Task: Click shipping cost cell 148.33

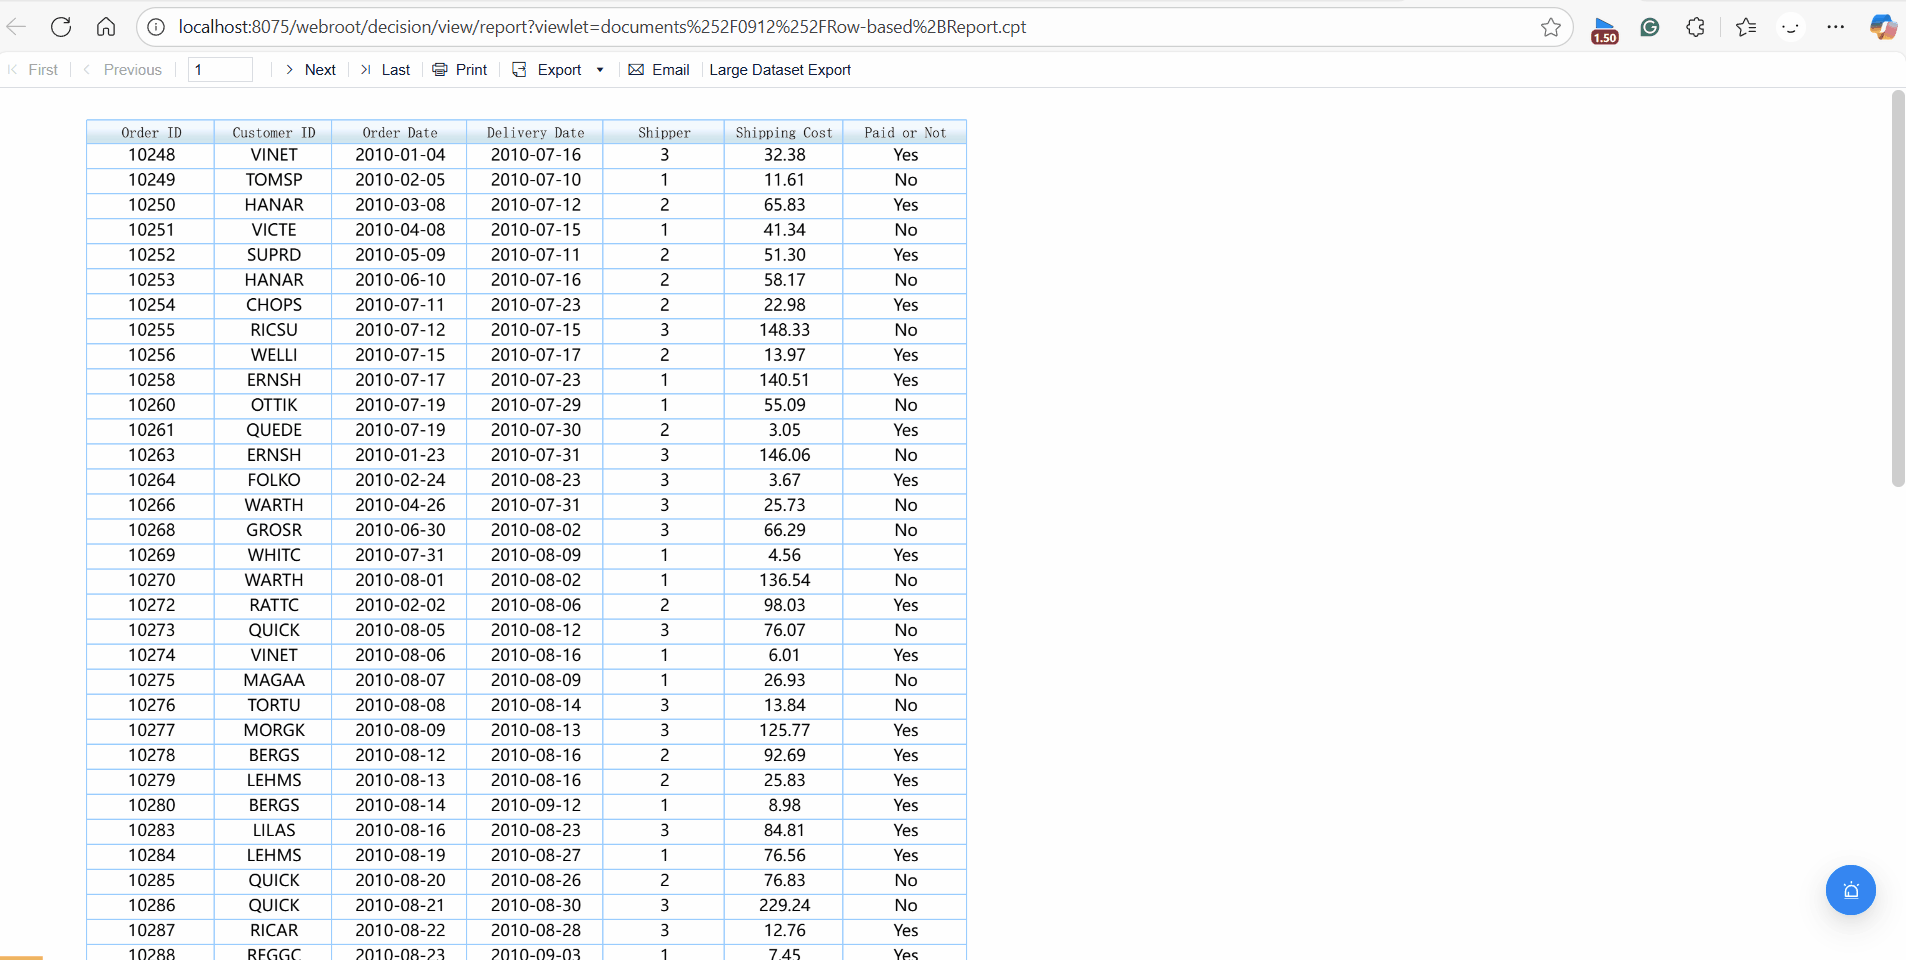Action: (x=784, y=330)
